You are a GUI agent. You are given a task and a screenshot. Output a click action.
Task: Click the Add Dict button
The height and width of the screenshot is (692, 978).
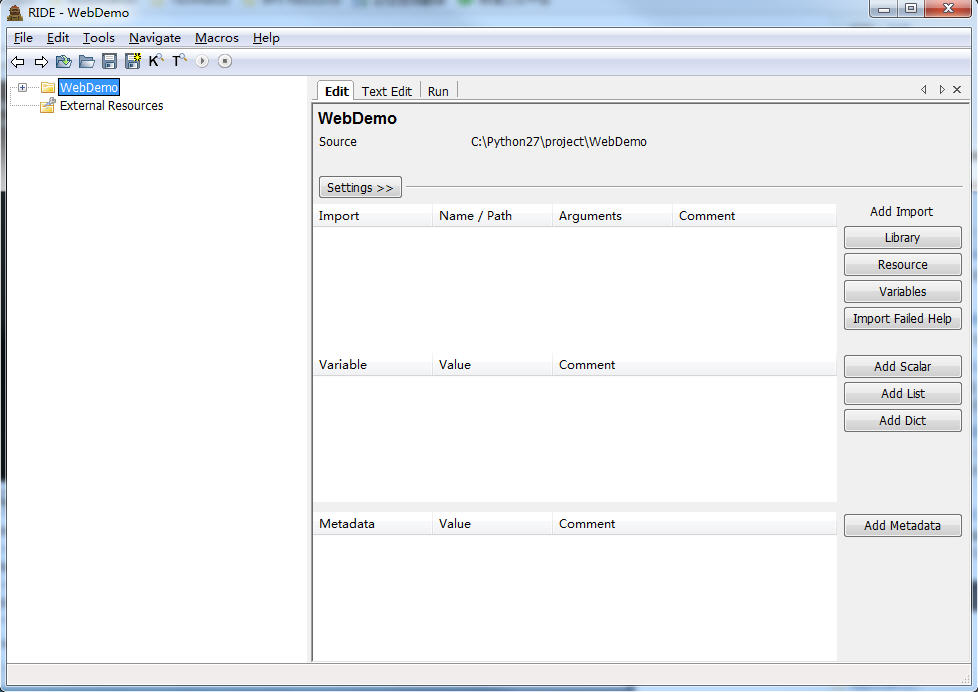click(x=903, y=421)
